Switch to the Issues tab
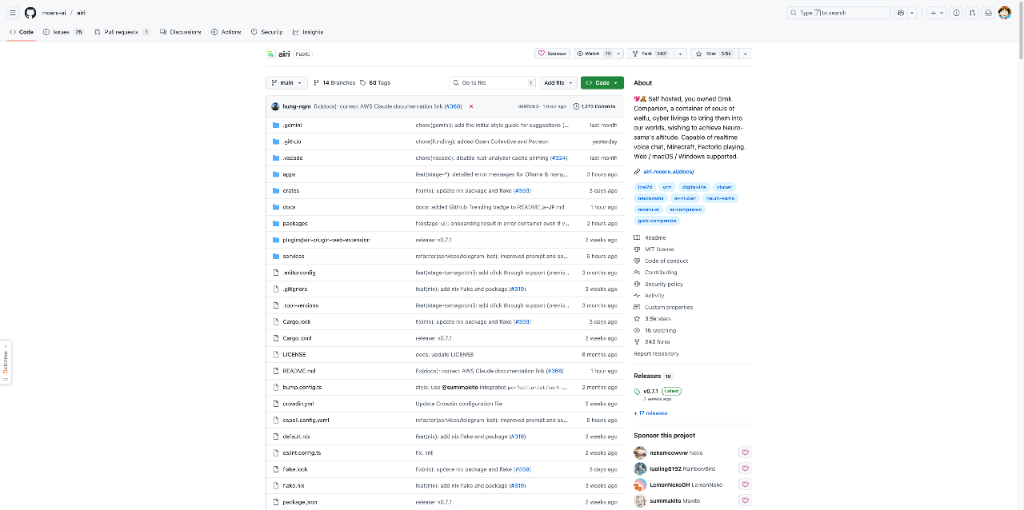The height and width of the screenshot is (510, 1024). 63,32
